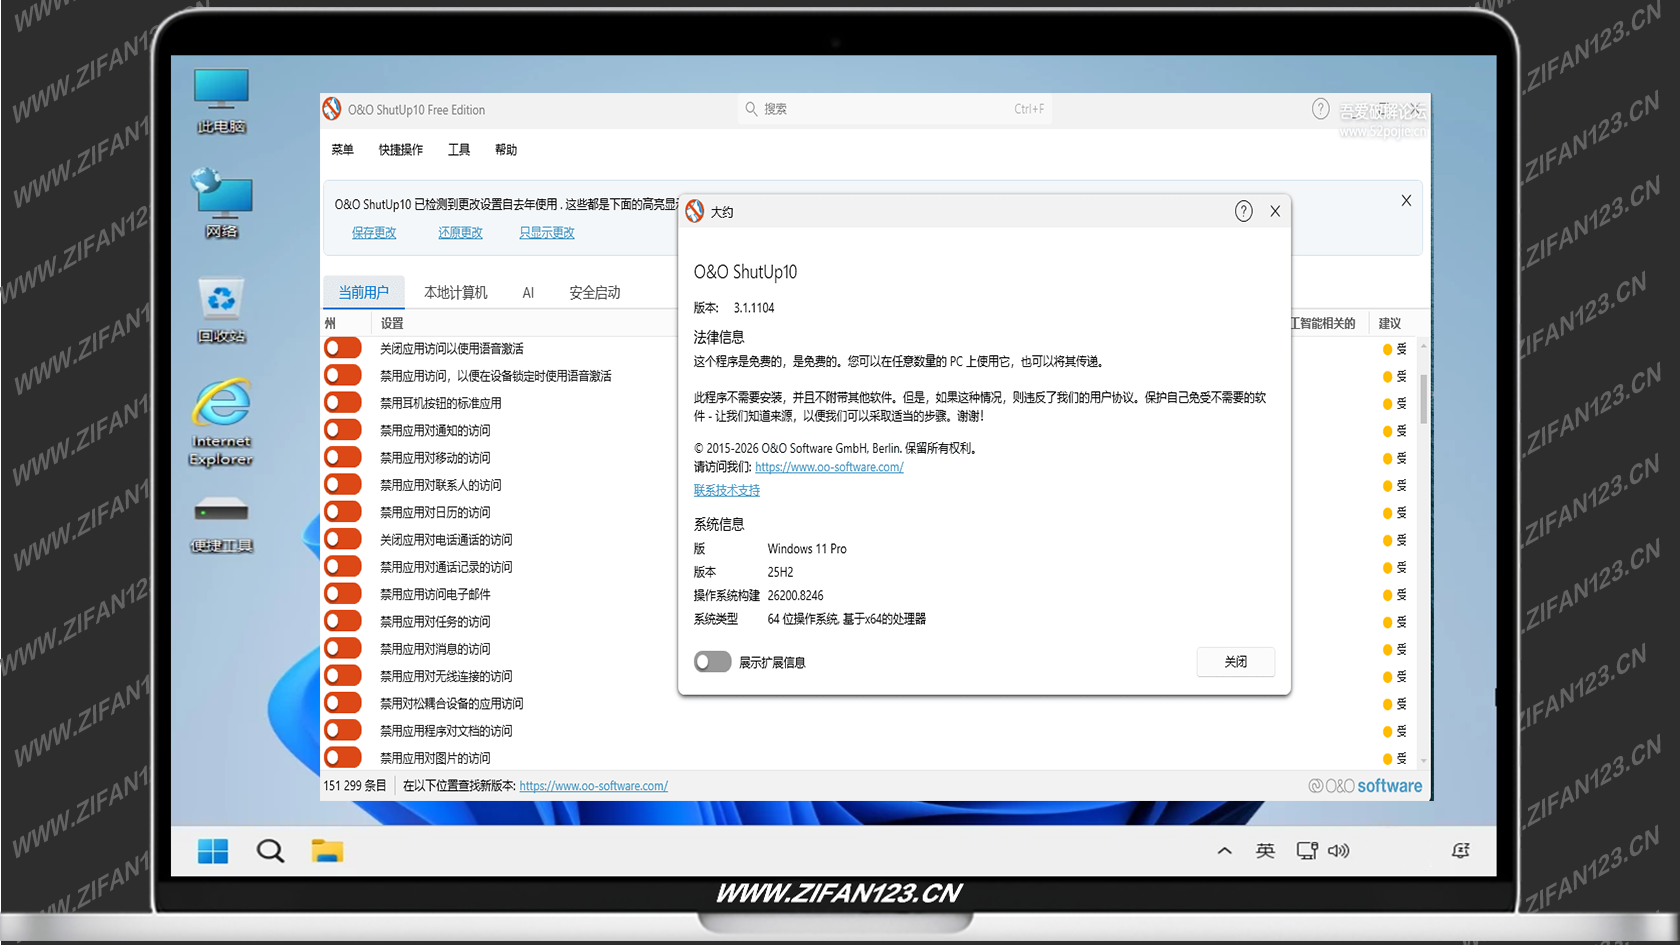Click the 25H2 version value
The width and height of the screenshot is (1680, 945).
click(780, 572)
